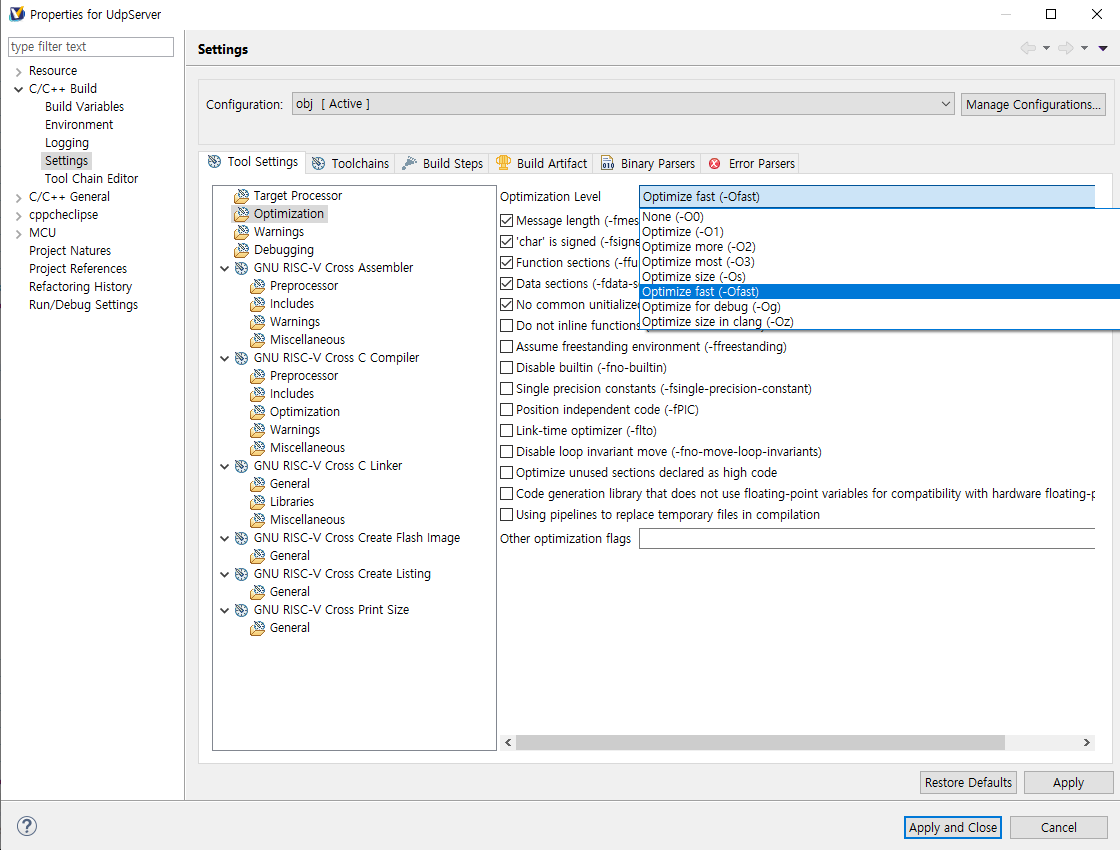Click the top-level Optimization settings icon
Viewport: 1120px width, 850px height.
[x=241, y=214]
